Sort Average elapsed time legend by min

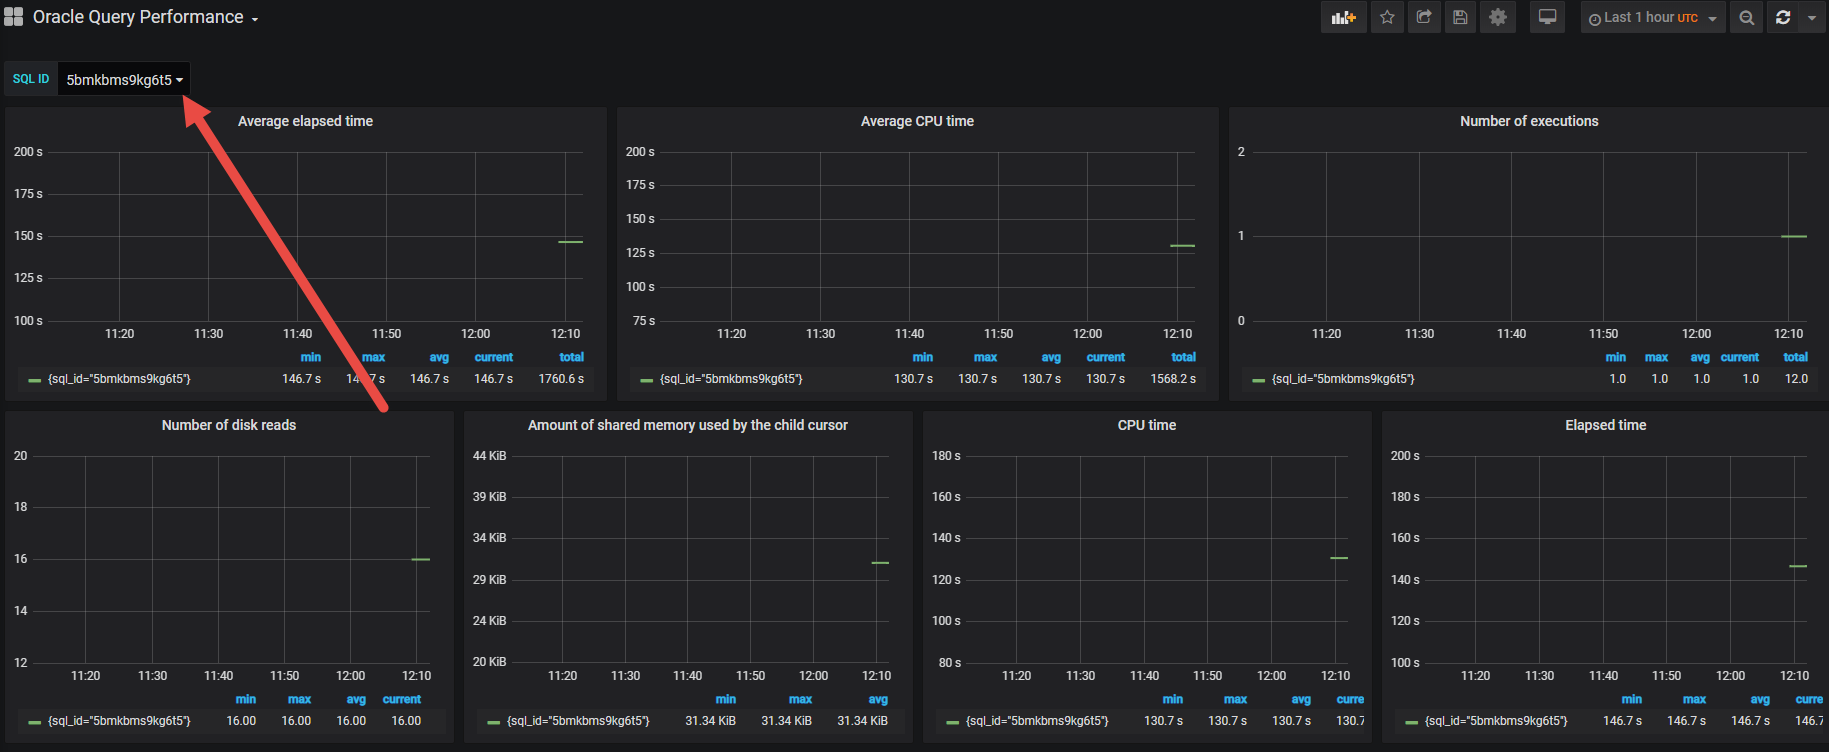[x=311, y=357]
